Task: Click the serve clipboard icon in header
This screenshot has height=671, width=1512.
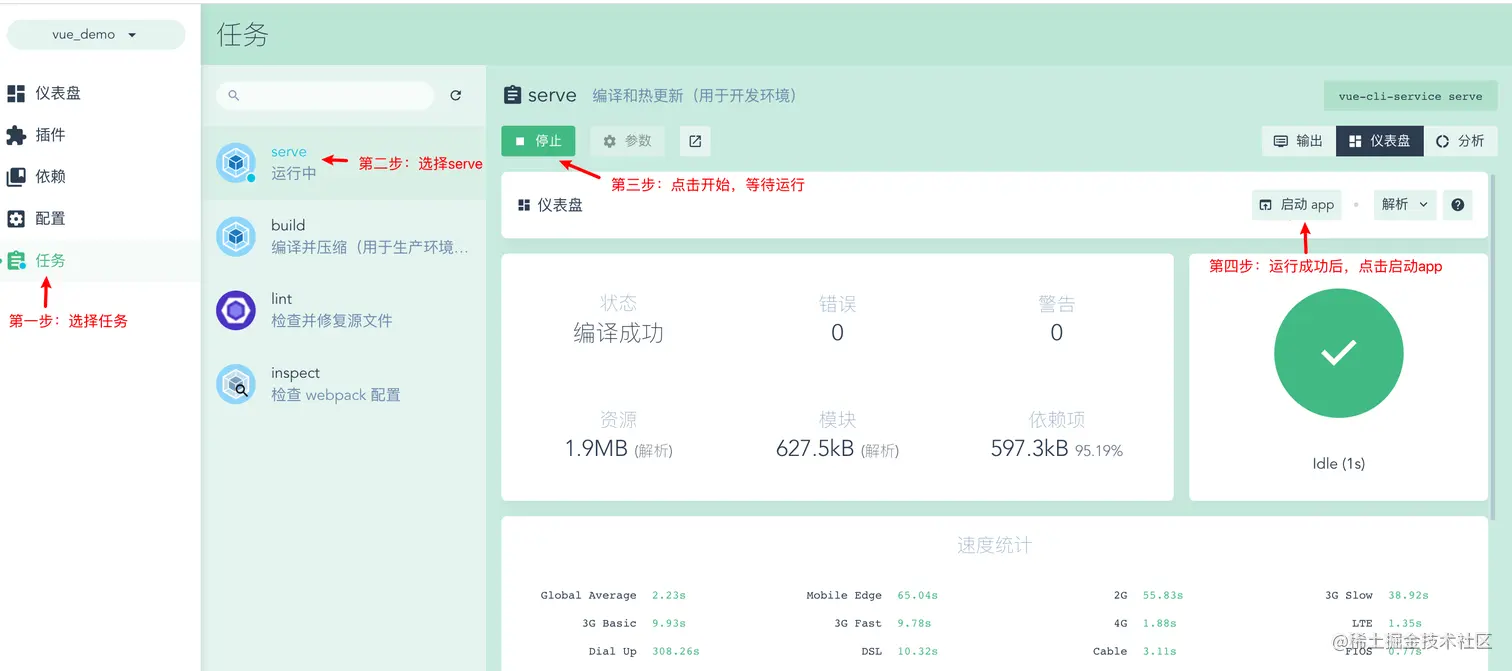Action: [512, 95]
